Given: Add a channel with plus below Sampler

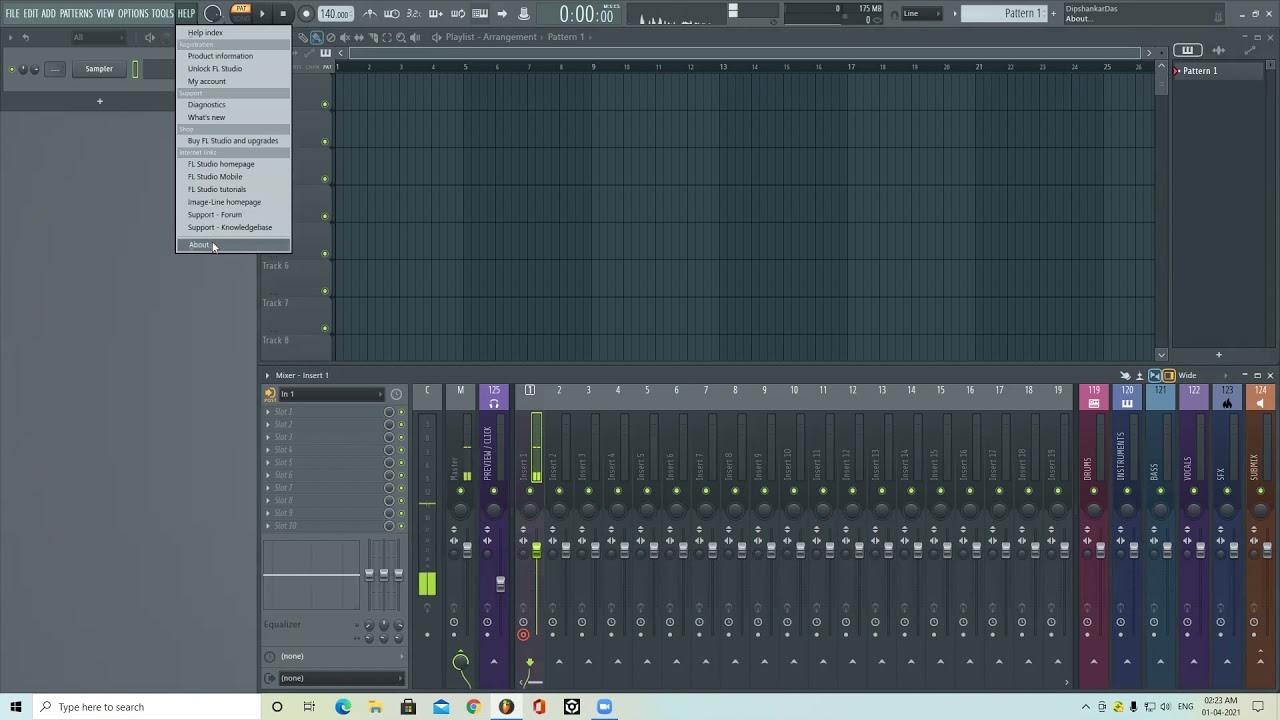Looking at the screenshot, I should (99, 101).
